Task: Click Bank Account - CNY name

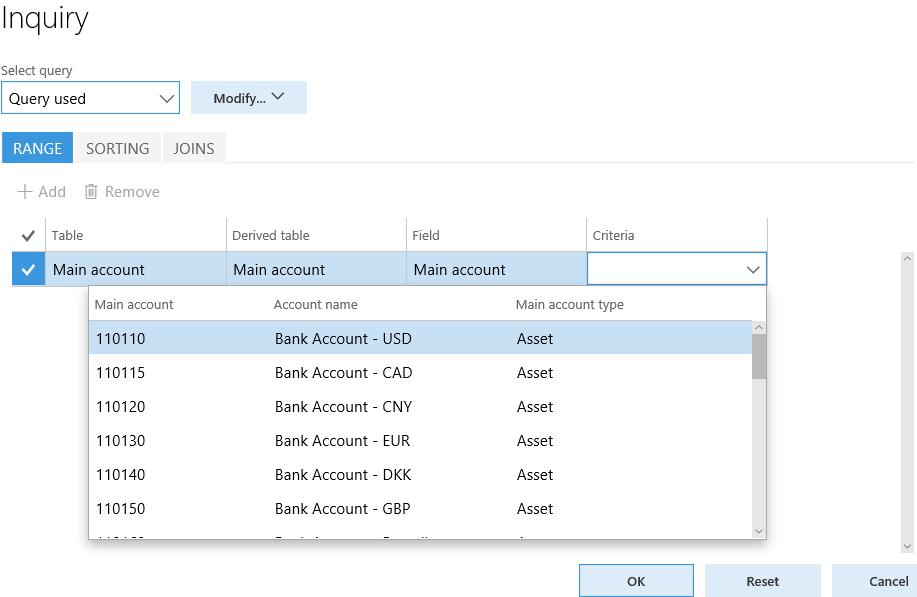Action: 343,406
